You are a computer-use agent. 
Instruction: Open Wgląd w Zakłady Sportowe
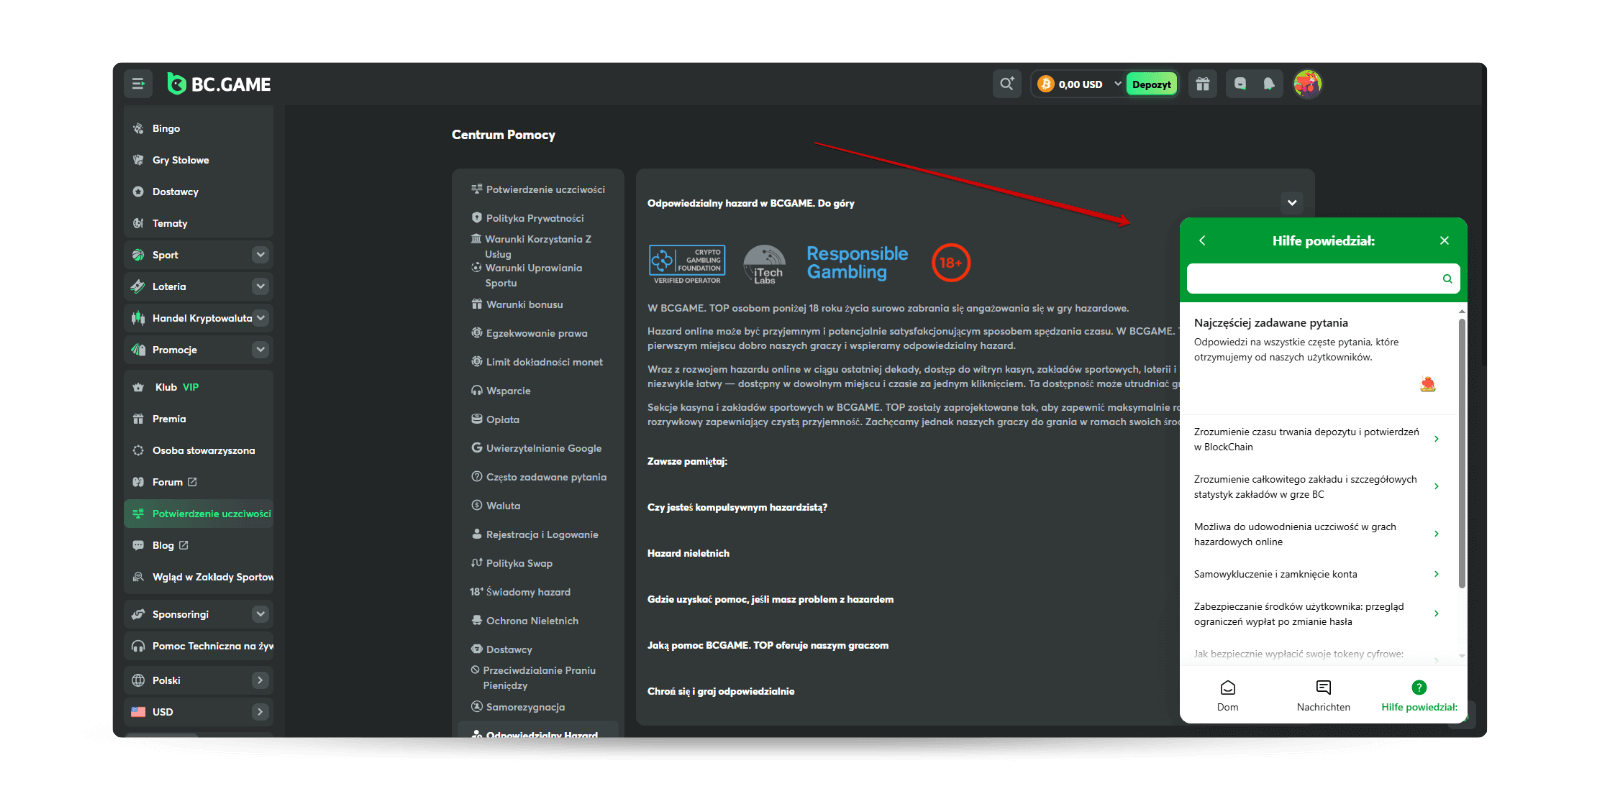[x=199, y=577]
